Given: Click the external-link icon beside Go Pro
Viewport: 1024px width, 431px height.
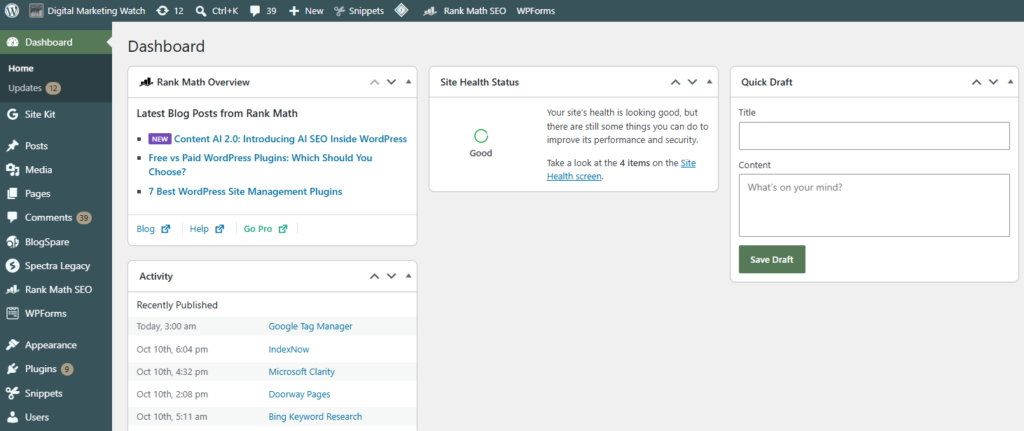Looking at the screenshot, I should click(x=283, y=229).
